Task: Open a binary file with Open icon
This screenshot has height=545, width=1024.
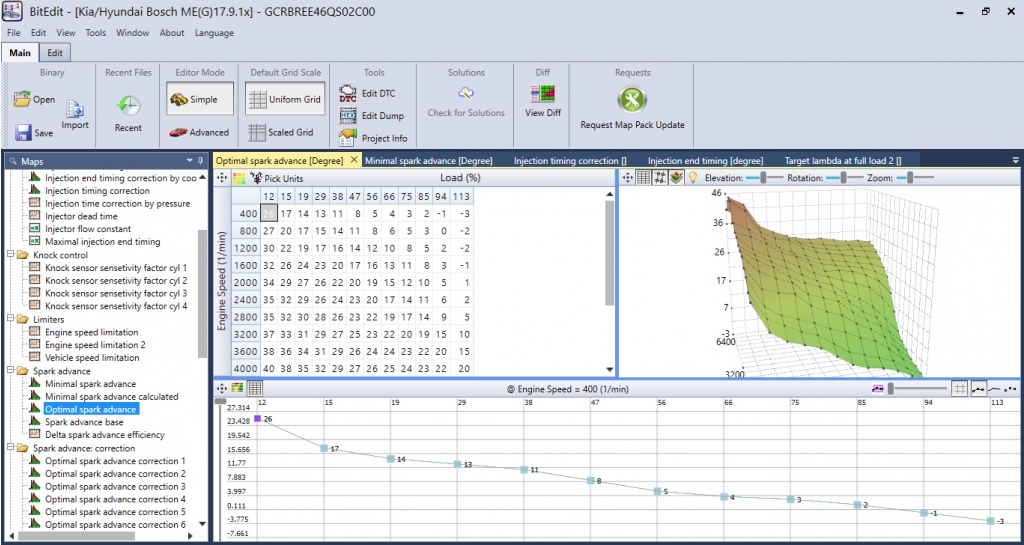Action: (x=22, y=100)
